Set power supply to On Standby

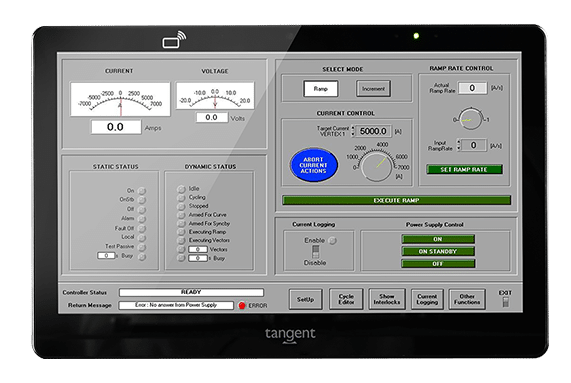[438, 251]
